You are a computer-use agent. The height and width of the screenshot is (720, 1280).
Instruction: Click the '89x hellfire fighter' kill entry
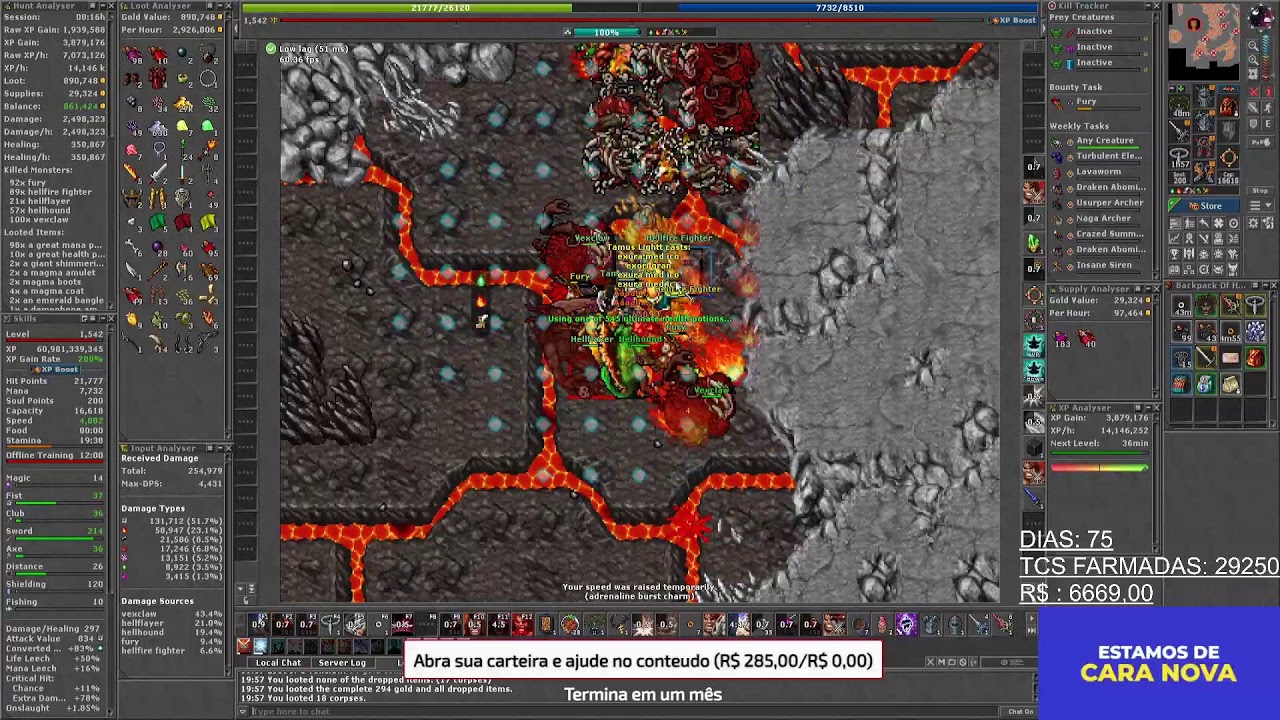point(50,192)
